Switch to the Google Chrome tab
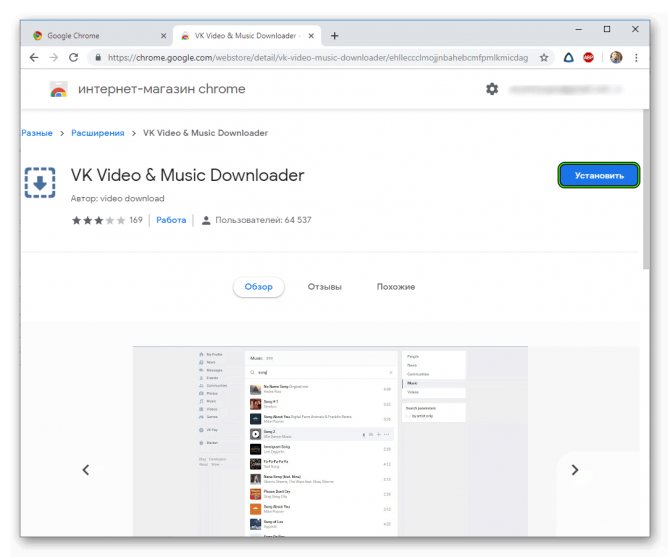The width and height of the screenshot is (670, 557). coord(98,36)
